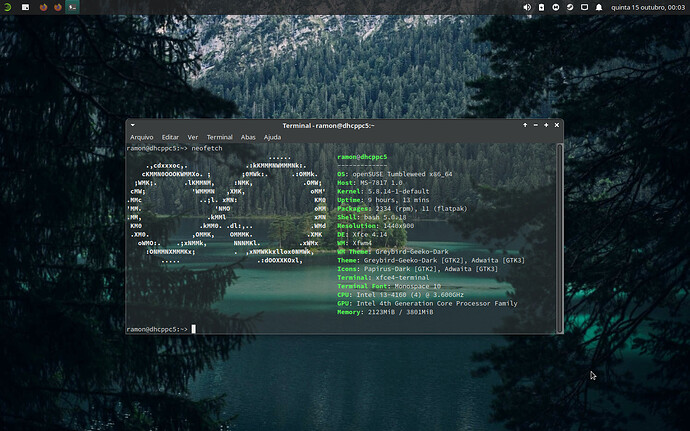Viewport: 690px width, 431px height.
Task: Open the volume control in the system tray
Action: 527,7
